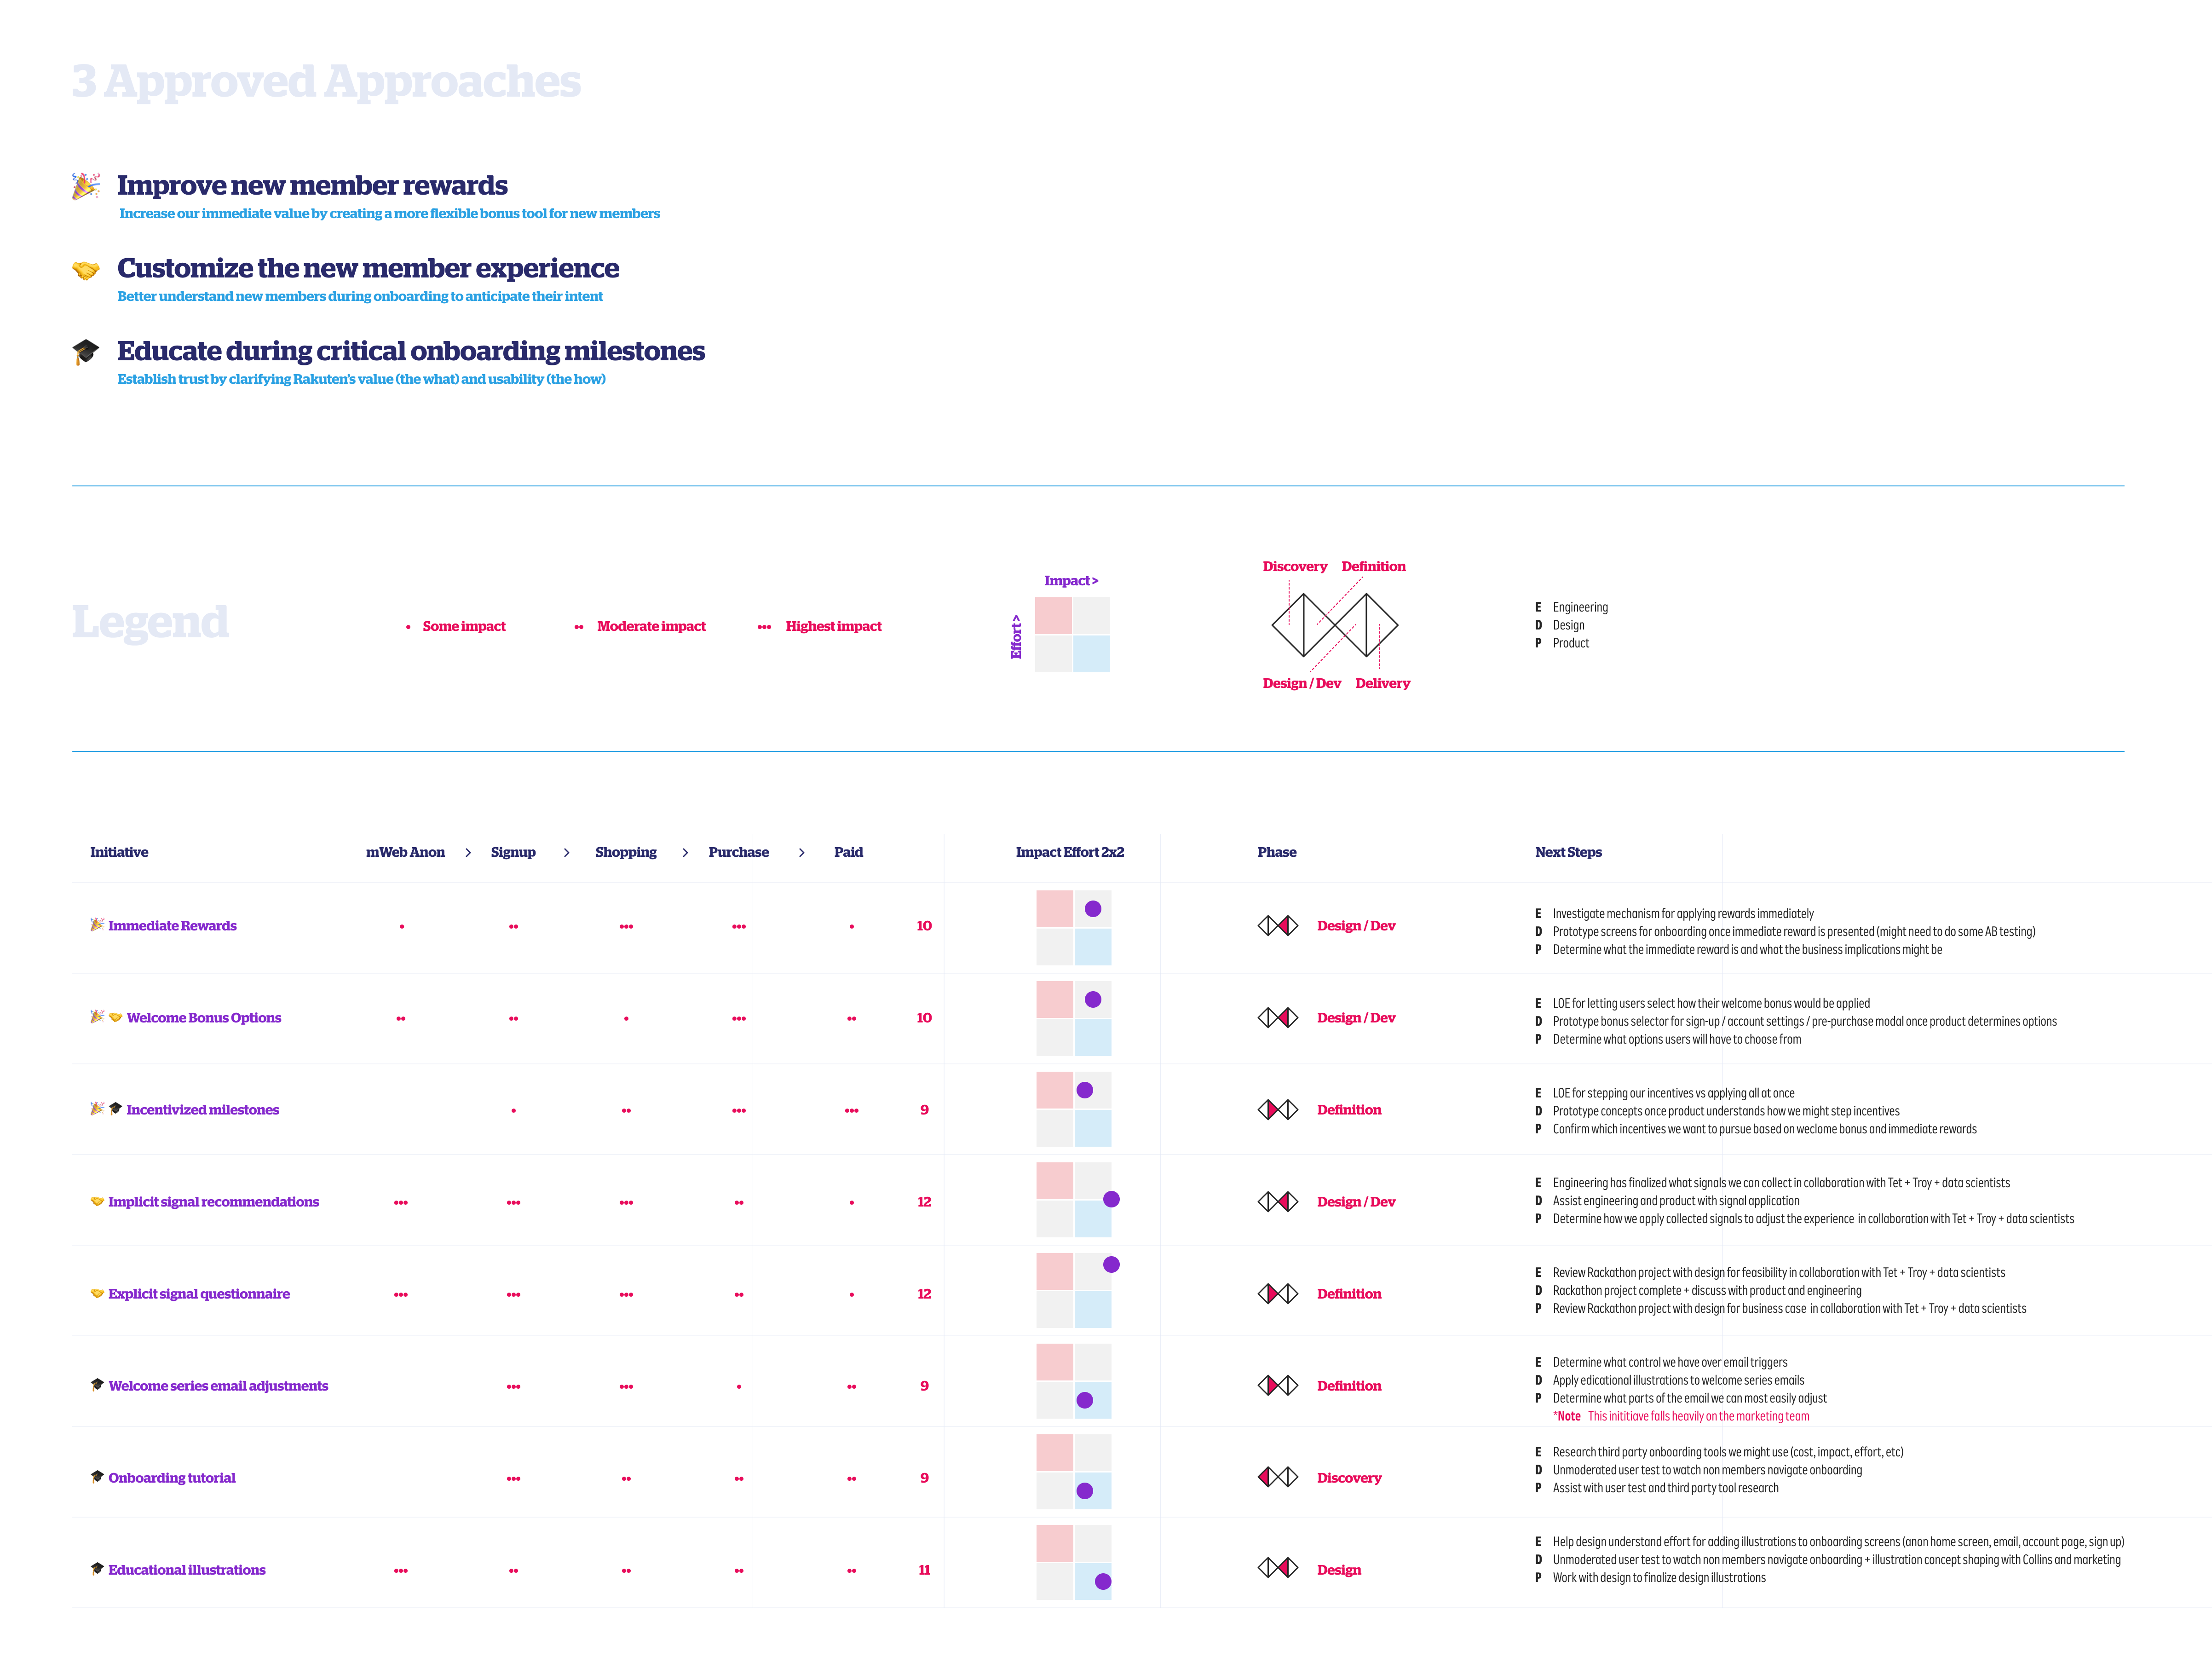
Task: Open the Welcome series email adjustments link
Action: tap(218, 1386)
